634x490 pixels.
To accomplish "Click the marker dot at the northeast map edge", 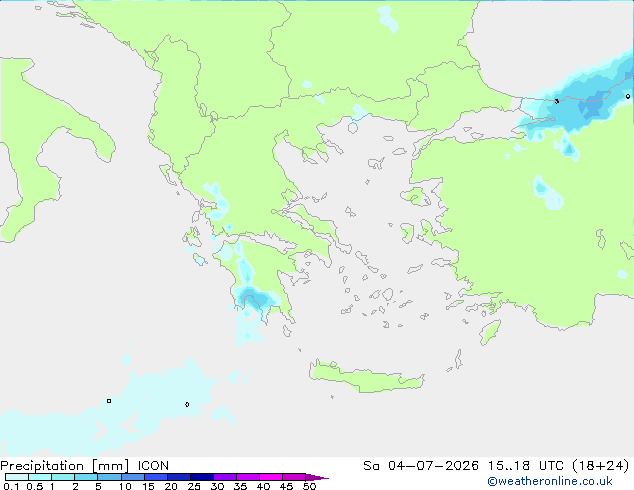I will (628, 96).
